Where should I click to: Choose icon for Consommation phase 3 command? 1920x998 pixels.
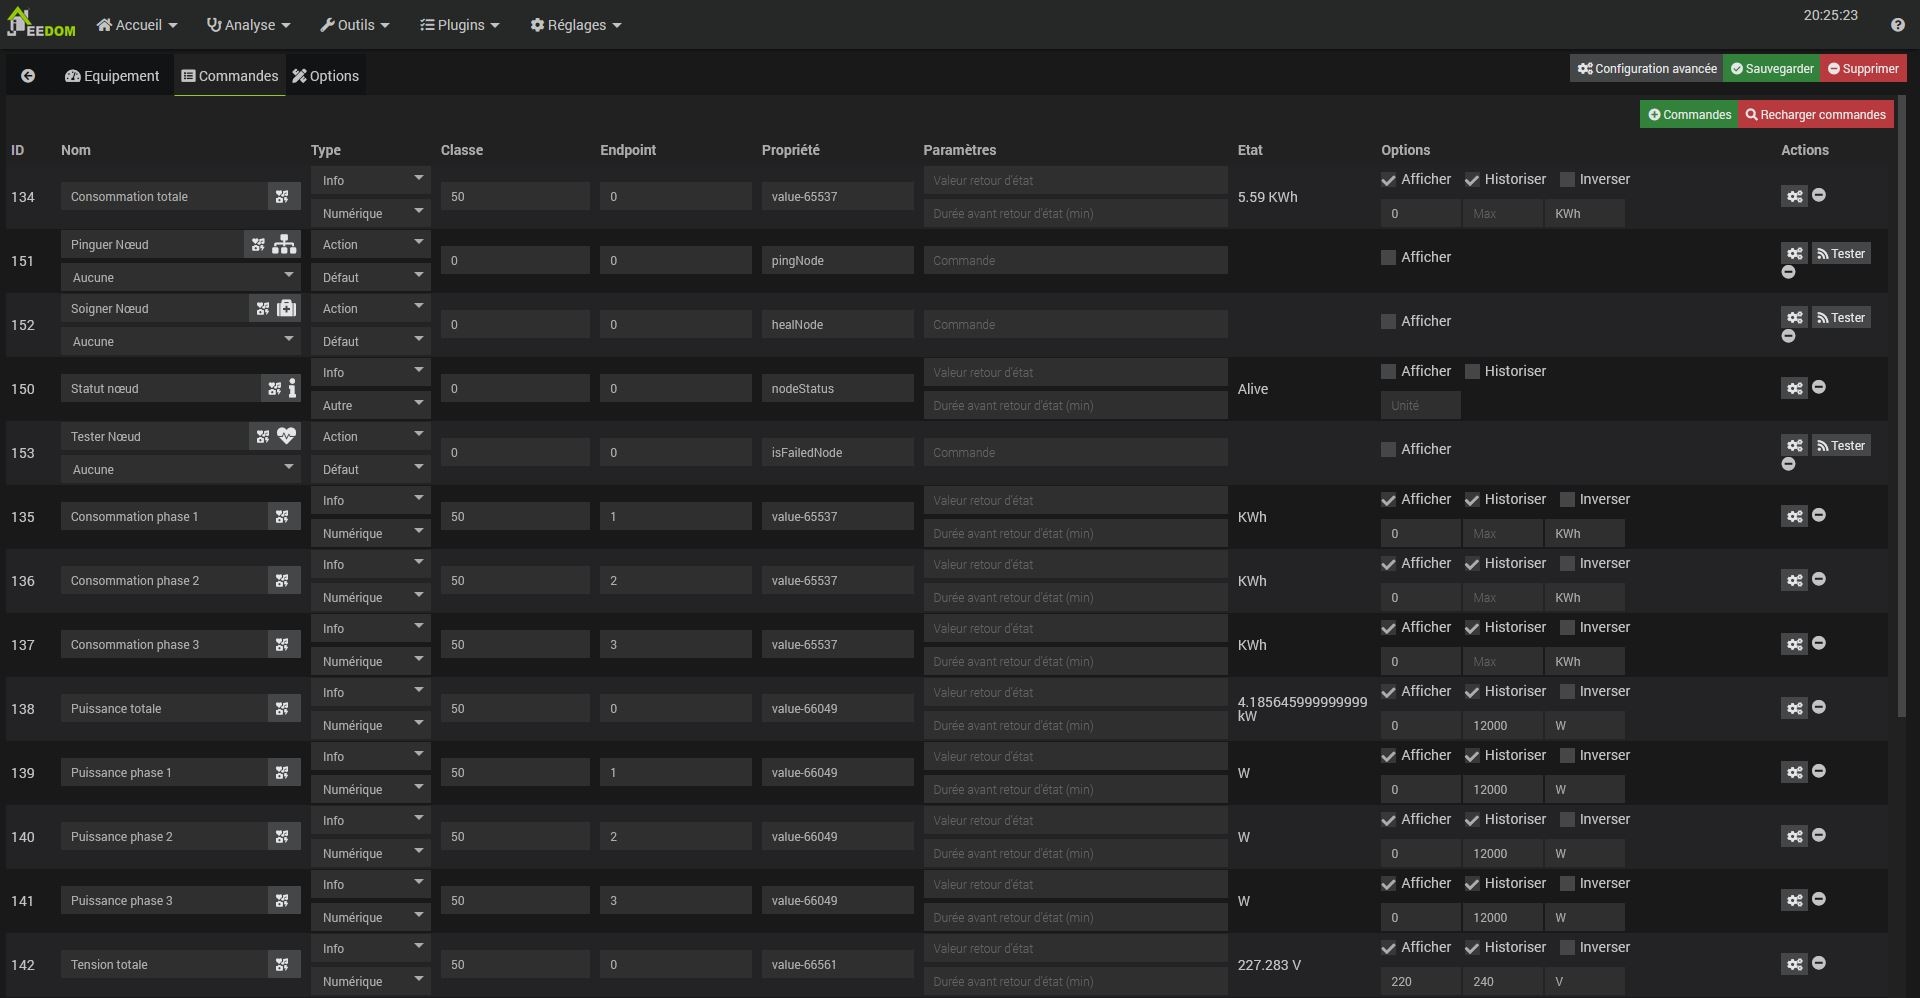pyautogui.click(x=283, y=645)
